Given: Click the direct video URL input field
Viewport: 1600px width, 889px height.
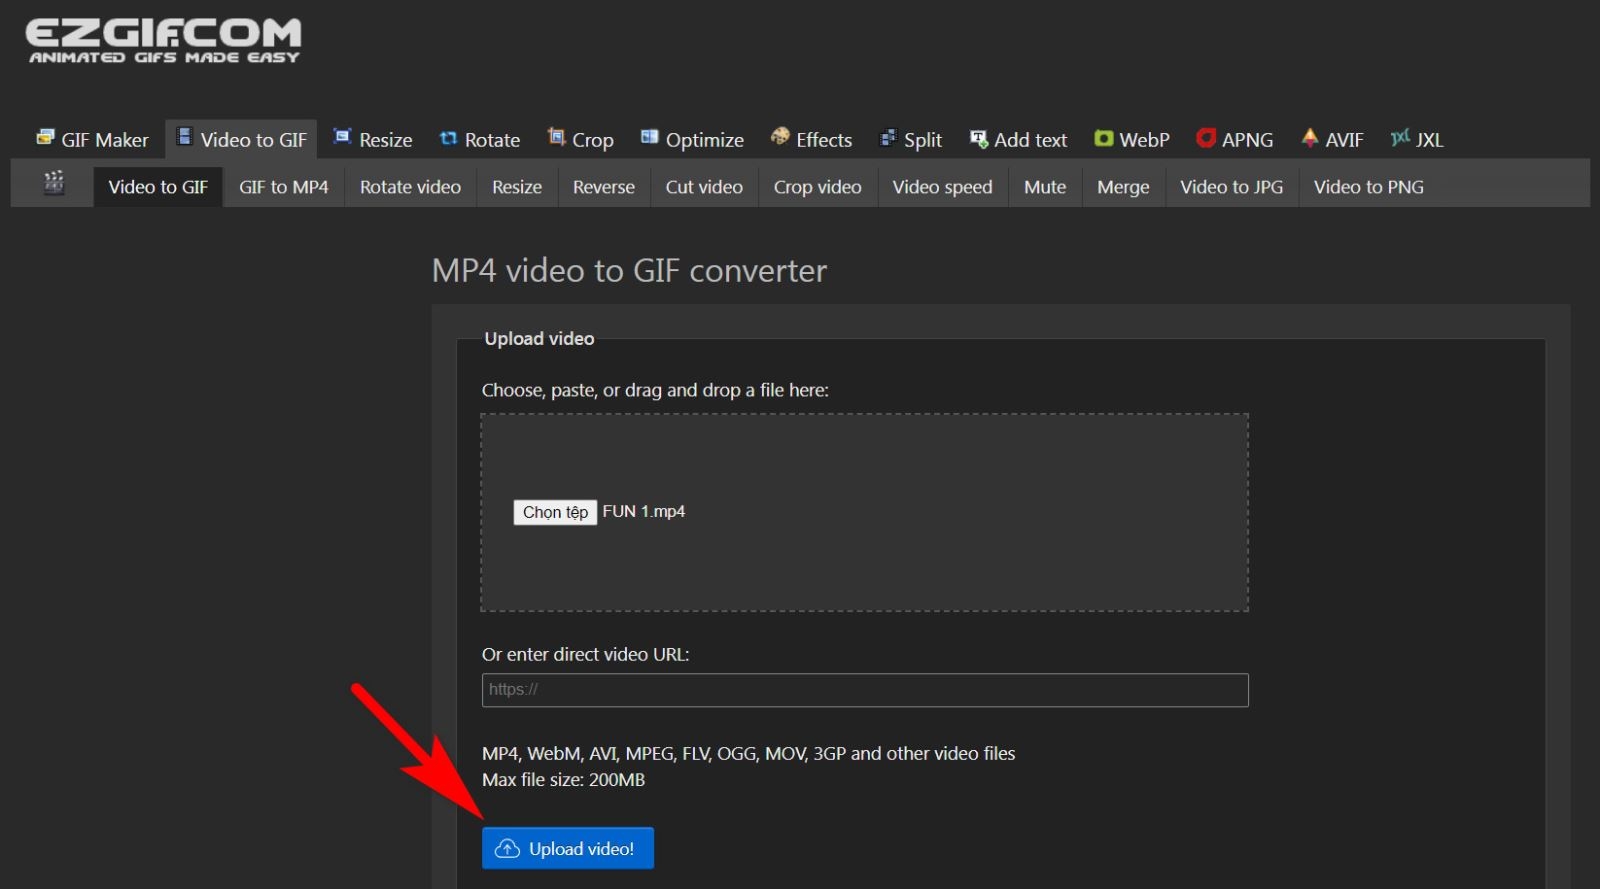Looking at the screenshot, I should click(x=864, y=690).
